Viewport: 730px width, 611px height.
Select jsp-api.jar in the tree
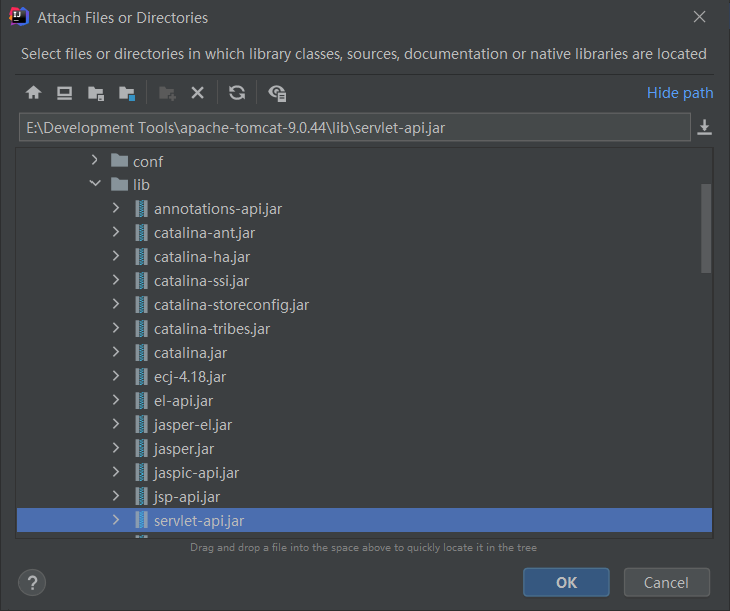click(x=187, y=497)
